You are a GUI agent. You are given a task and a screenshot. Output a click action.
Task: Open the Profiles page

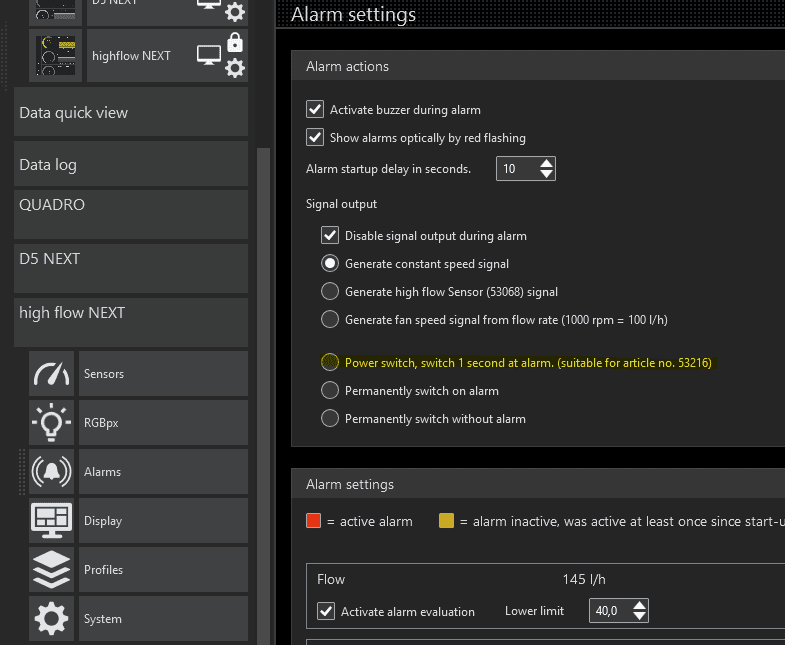click(163, 570)
